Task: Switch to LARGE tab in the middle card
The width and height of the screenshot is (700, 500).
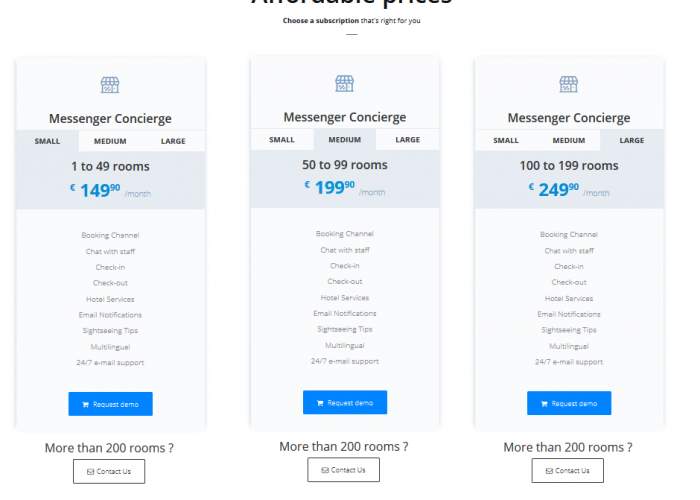Action: [408, 140]
